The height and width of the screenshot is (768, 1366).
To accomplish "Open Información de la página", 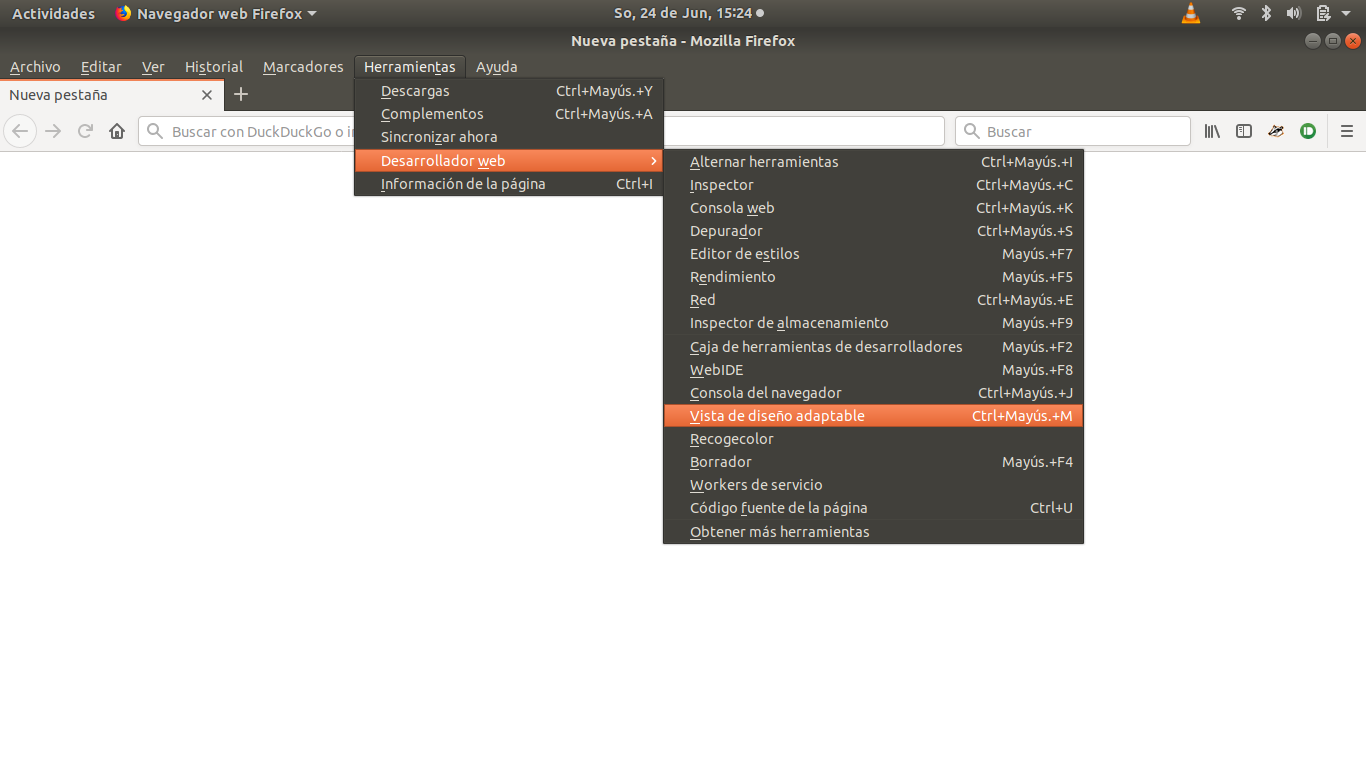I will pos(509,184).
